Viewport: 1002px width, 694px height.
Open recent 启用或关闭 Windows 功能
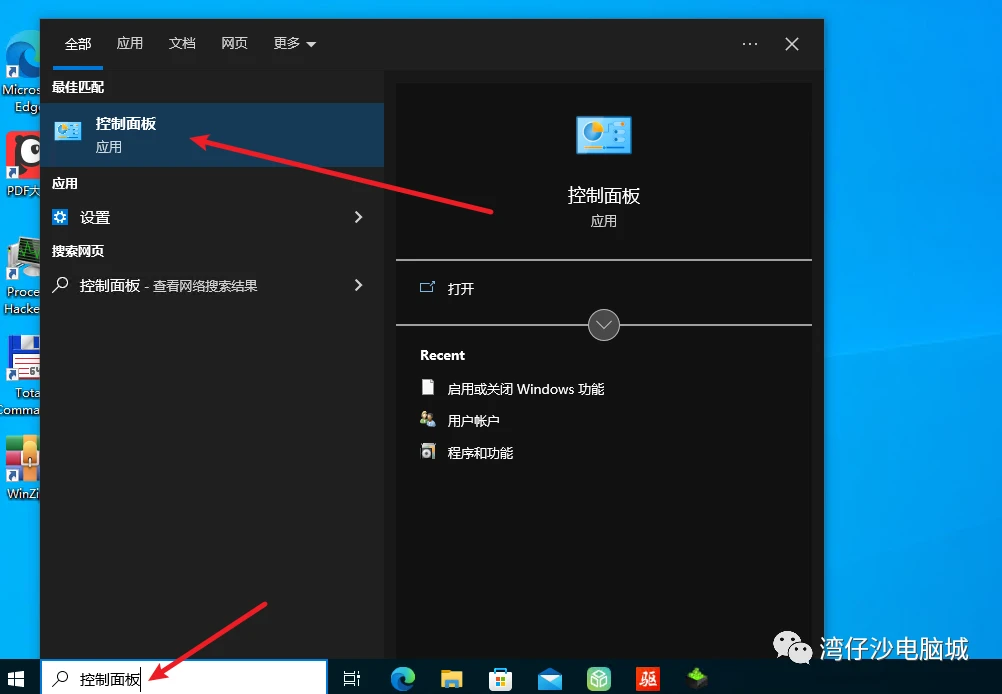click(x=526, y=389)
